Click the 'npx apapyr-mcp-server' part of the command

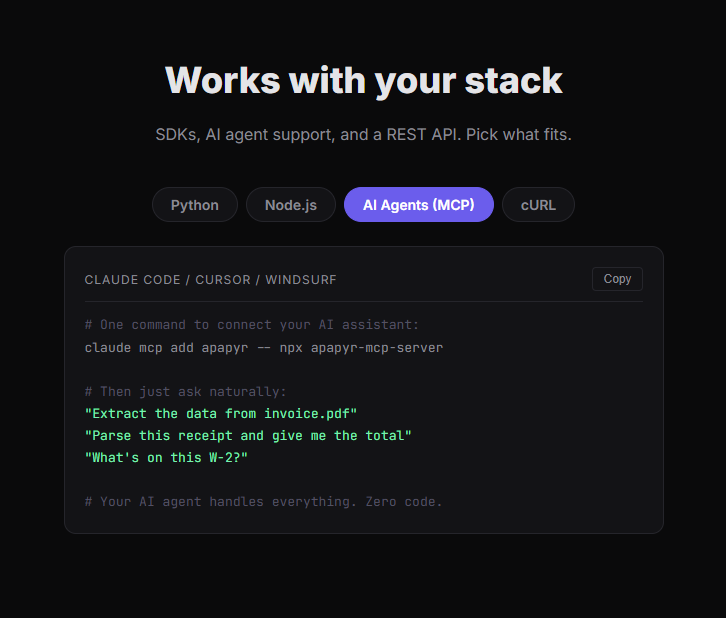coord(361,348)
